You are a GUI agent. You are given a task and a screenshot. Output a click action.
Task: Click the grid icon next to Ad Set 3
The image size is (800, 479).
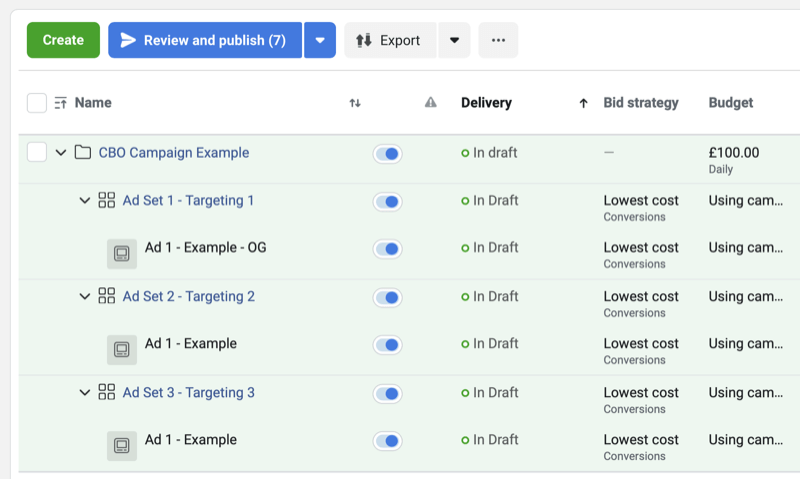click(x=107, y=392)
